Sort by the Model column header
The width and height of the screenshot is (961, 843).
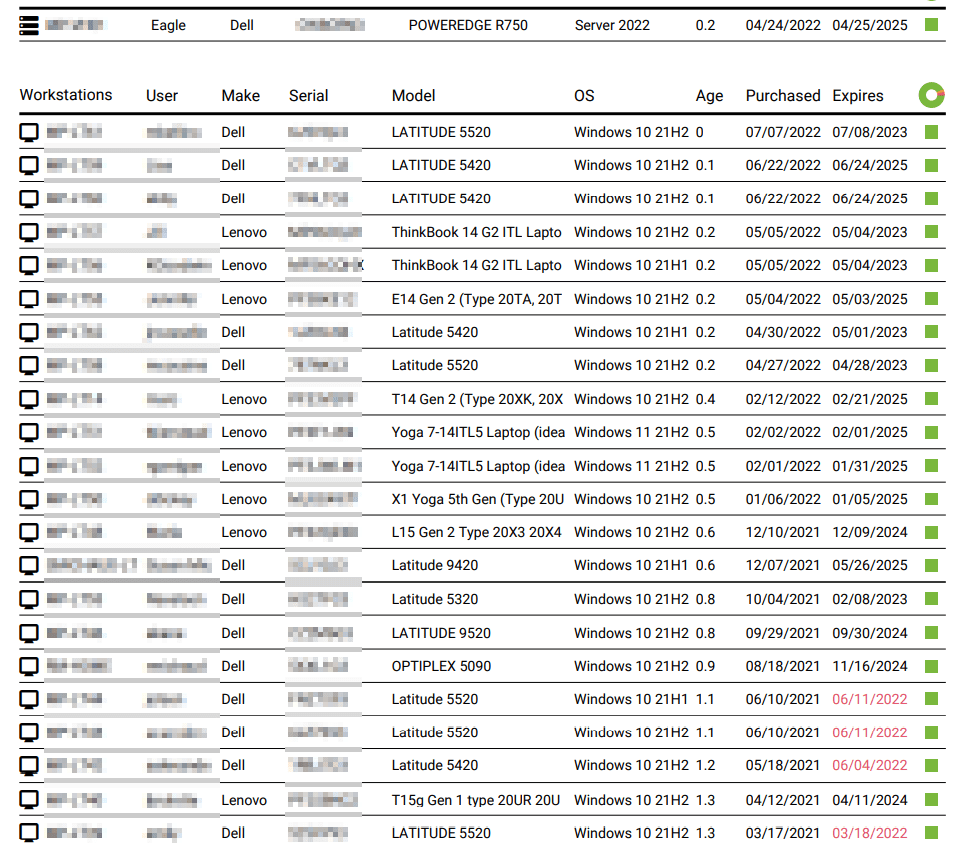tap(414, 96)
